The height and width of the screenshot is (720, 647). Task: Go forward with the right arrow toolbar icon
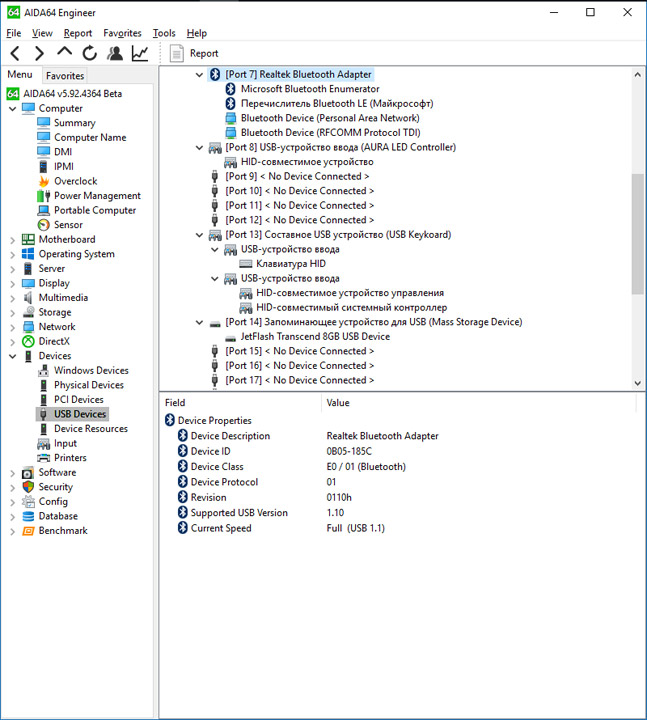coord(39,53)
